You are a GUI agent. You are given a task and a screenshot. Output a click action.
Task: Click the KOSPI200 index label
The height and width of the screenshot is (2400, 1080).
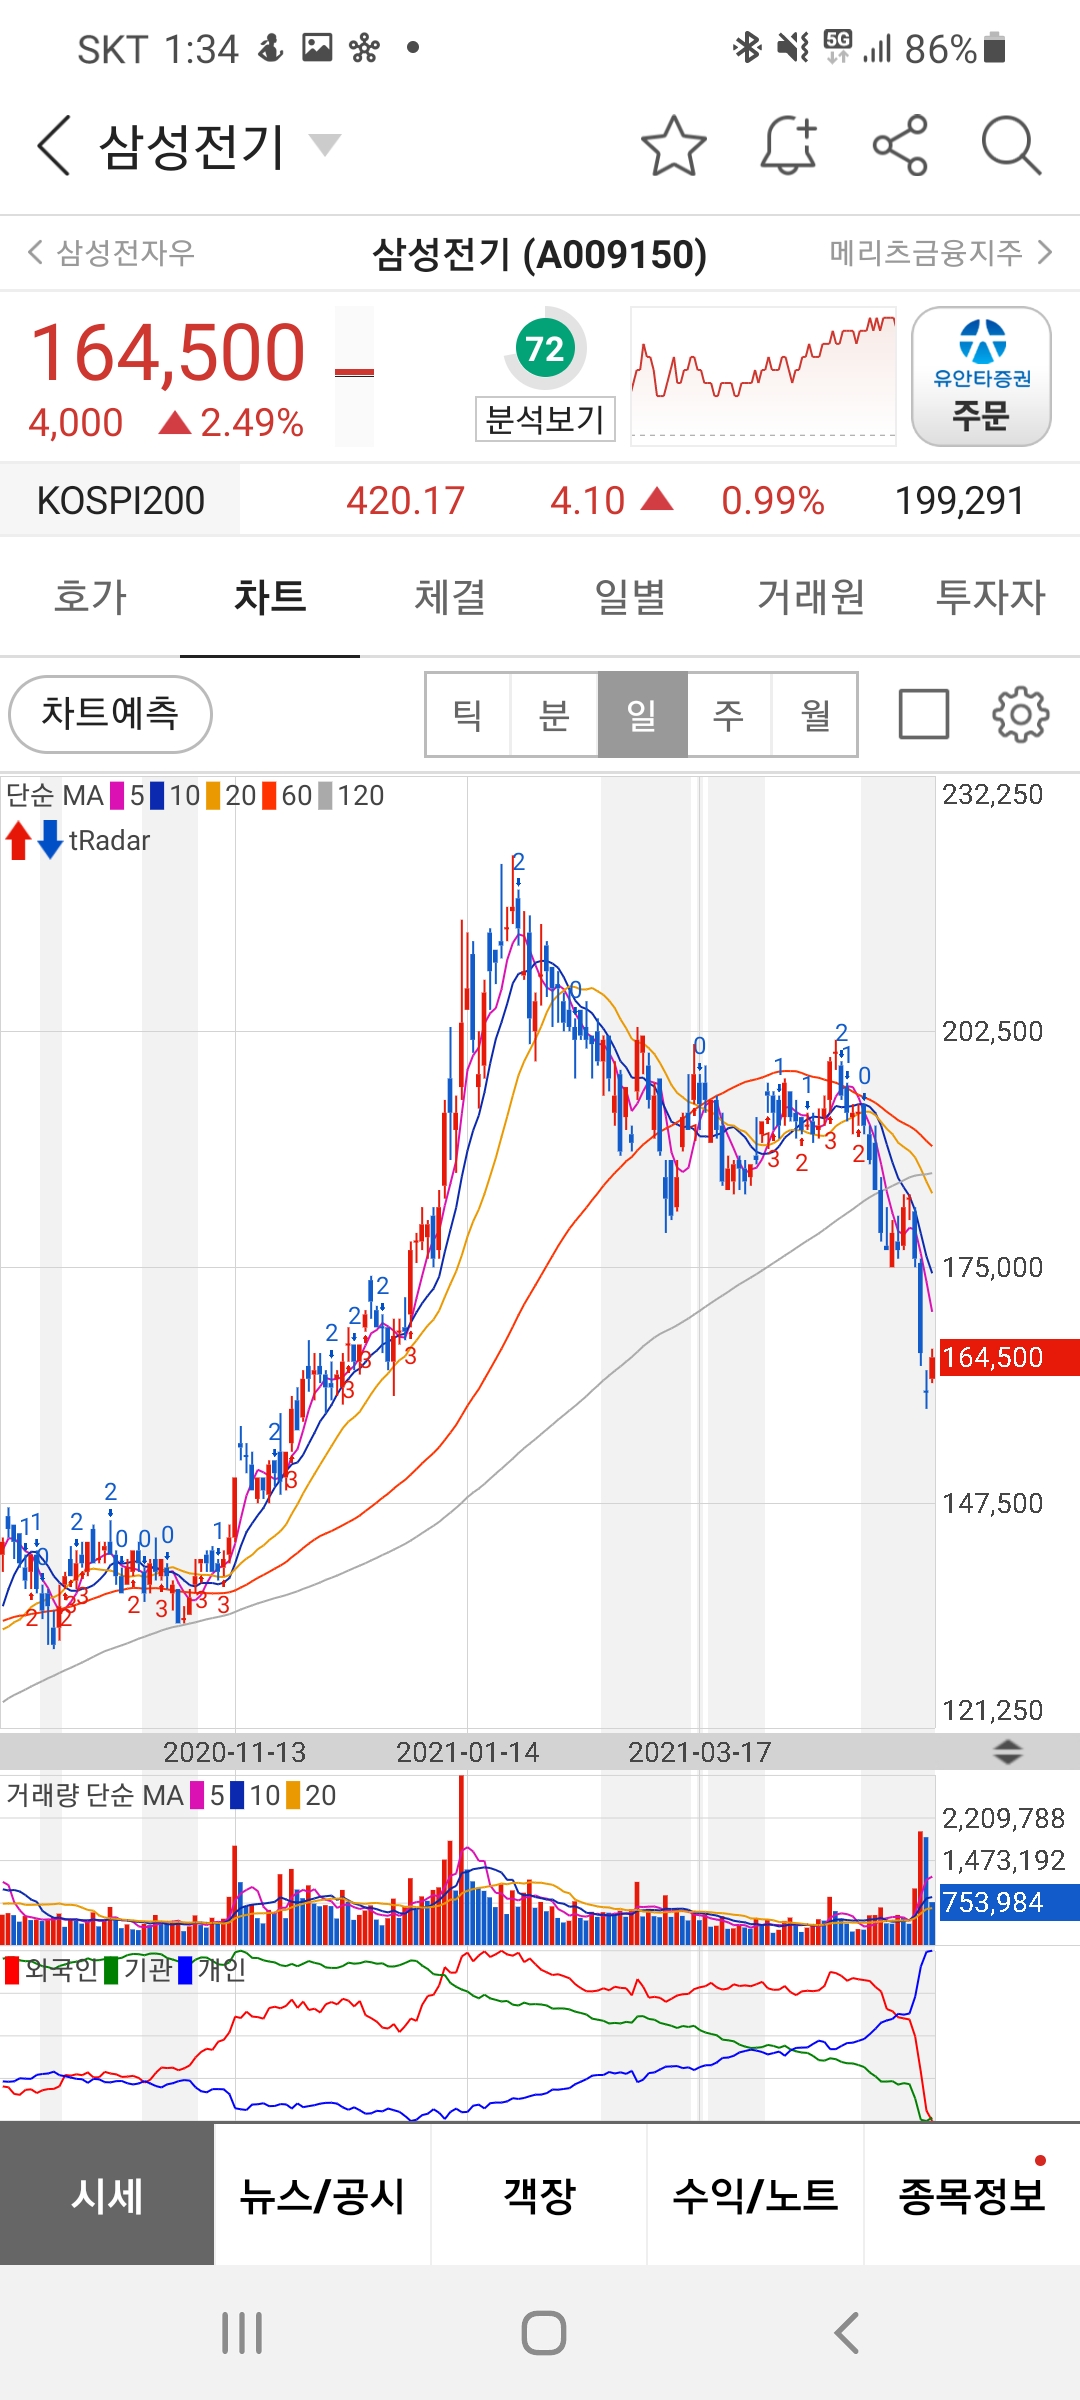click(120, 500)
